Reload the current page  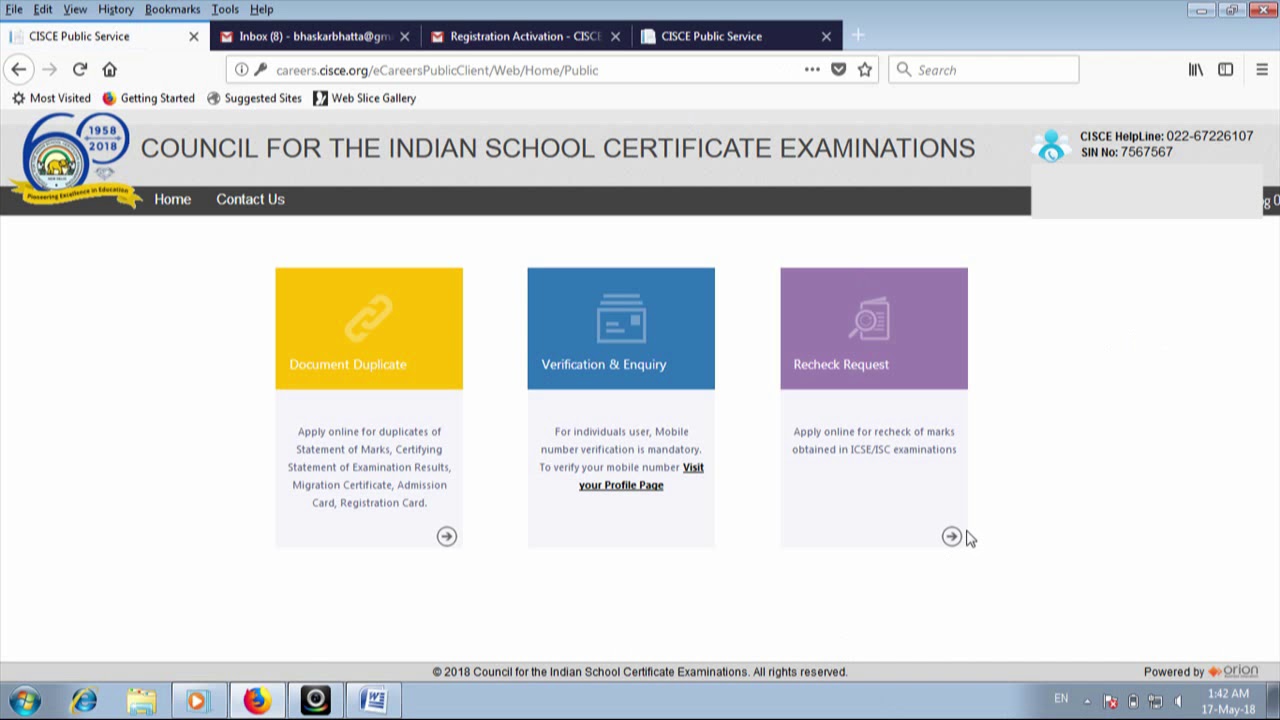pyautogui.click(x=80, y=70)
